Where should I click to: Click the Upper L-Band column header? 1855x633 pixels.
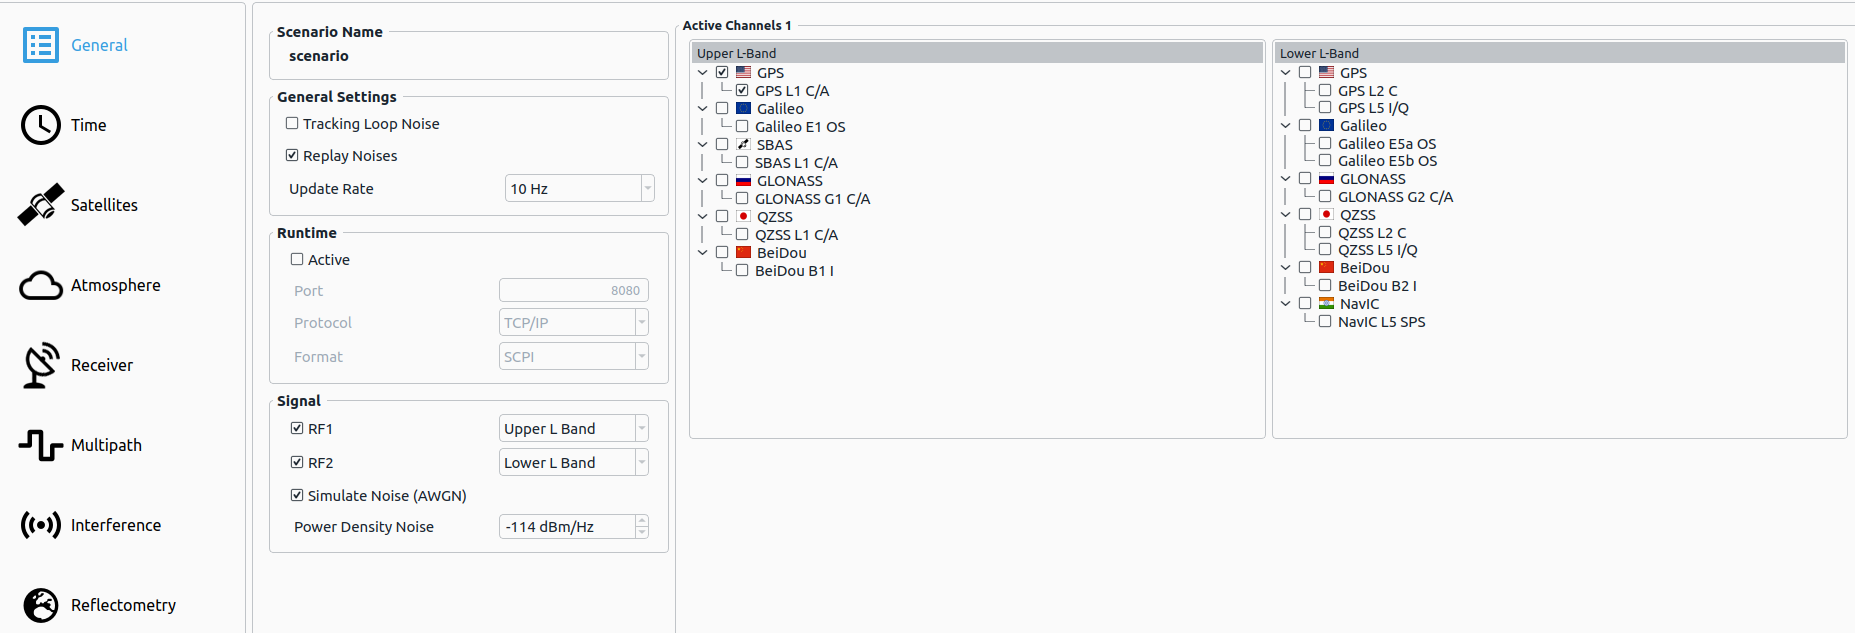point(977,53)
